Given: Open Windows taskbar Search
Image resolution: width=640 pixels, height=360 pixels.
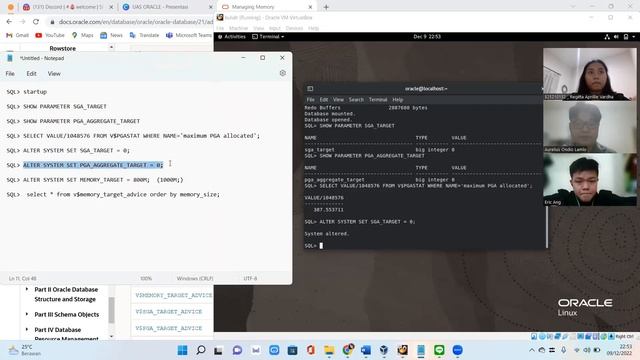Looking at the screenshot, I should click(201, 350).
